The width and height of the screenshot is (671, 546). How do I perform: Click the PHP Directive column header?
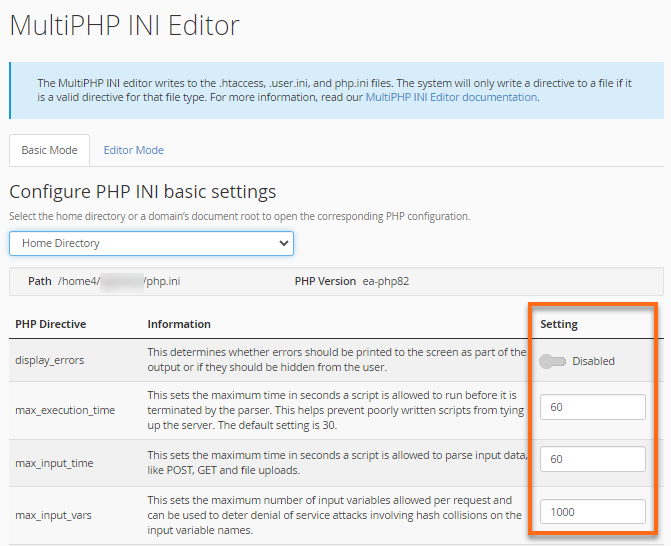50,324
